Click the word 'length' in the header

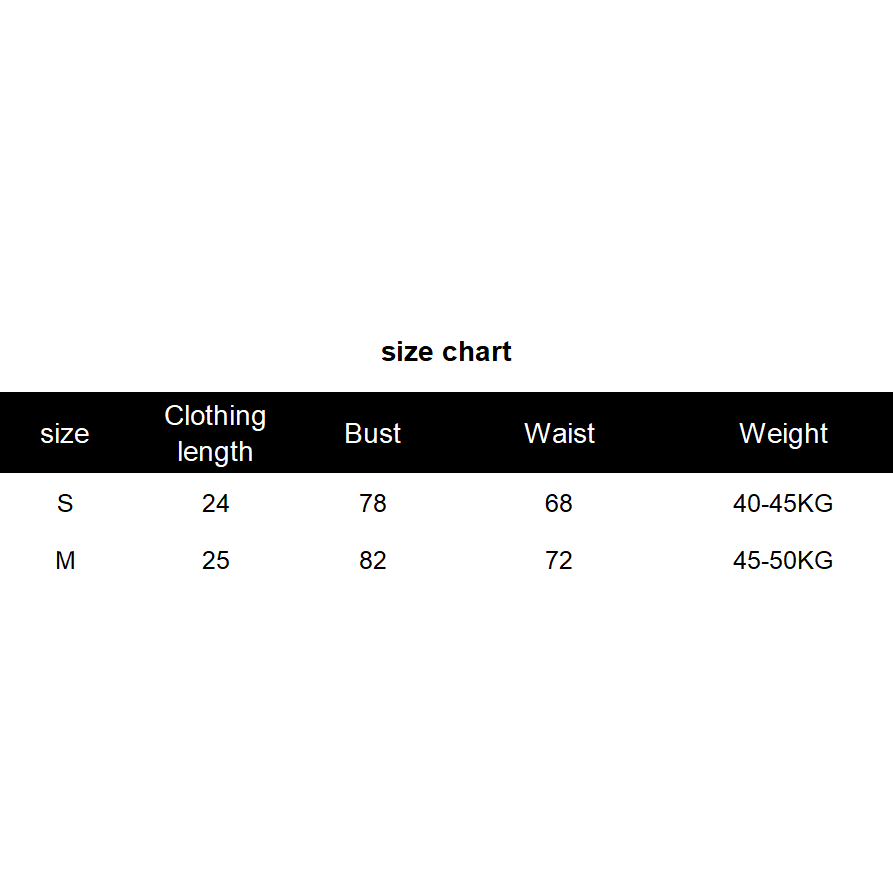click(x=215, y=452)
